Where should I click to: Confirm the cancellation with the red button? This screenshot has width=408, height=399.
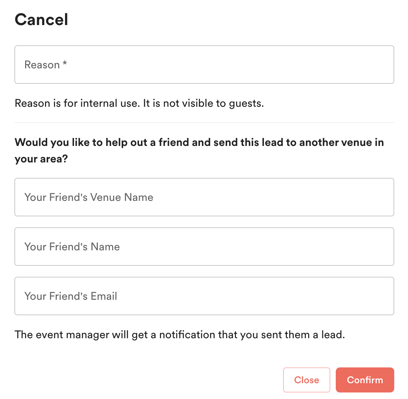365,380
